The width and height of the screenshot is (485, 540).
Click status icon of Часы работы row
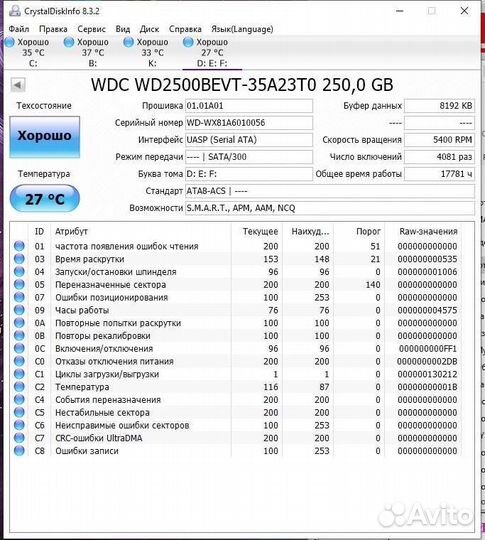pos(19,310)
